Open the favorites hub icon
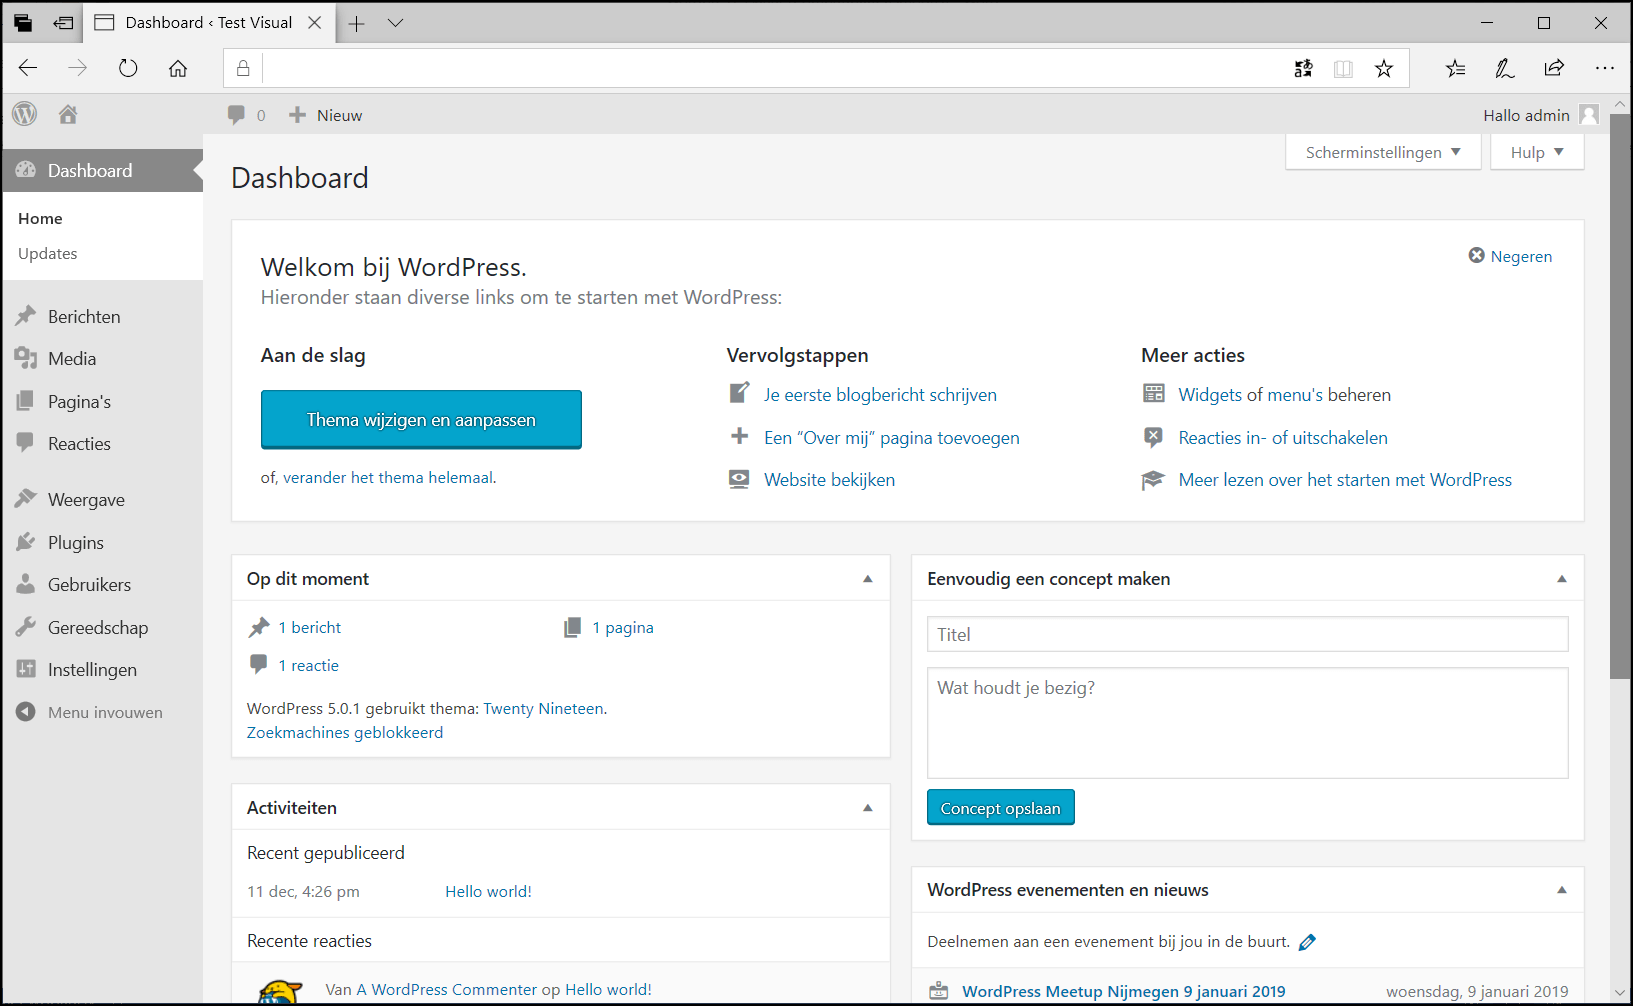Viewport: 1633px width, 1006px height. (1455, 68)
